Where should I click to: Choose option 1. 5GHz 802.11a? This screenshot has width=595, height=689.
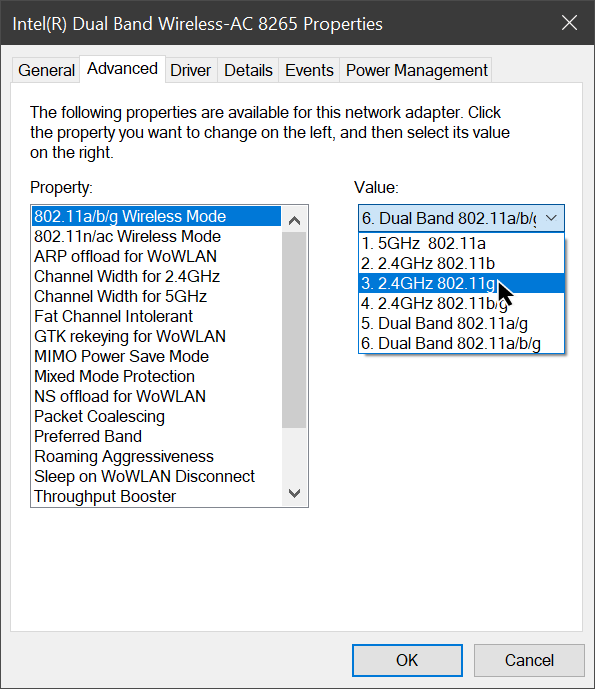tap(461, 243)
